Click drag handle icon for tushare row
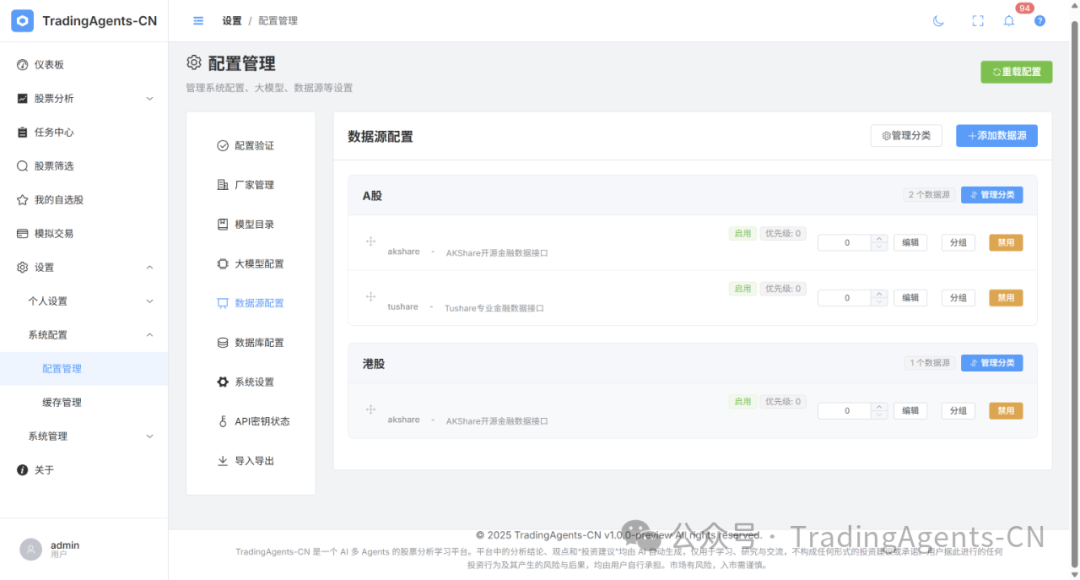Viewport: 1080px width, 580px height. [370, 297]
